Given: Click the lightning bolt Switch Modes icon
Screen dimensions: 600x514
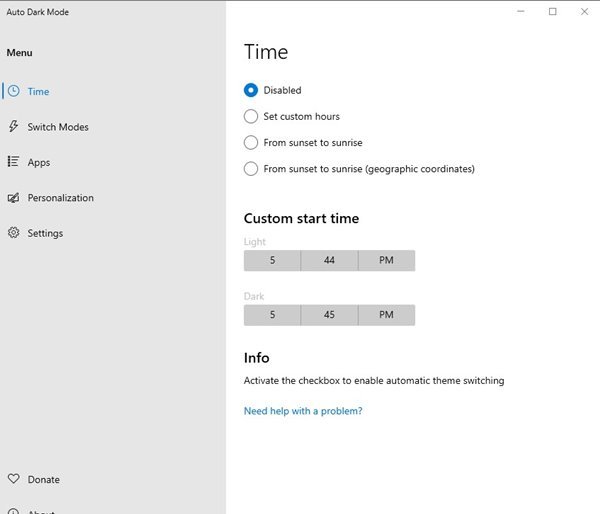Looking at the screenshot, I should click(13, 127).
